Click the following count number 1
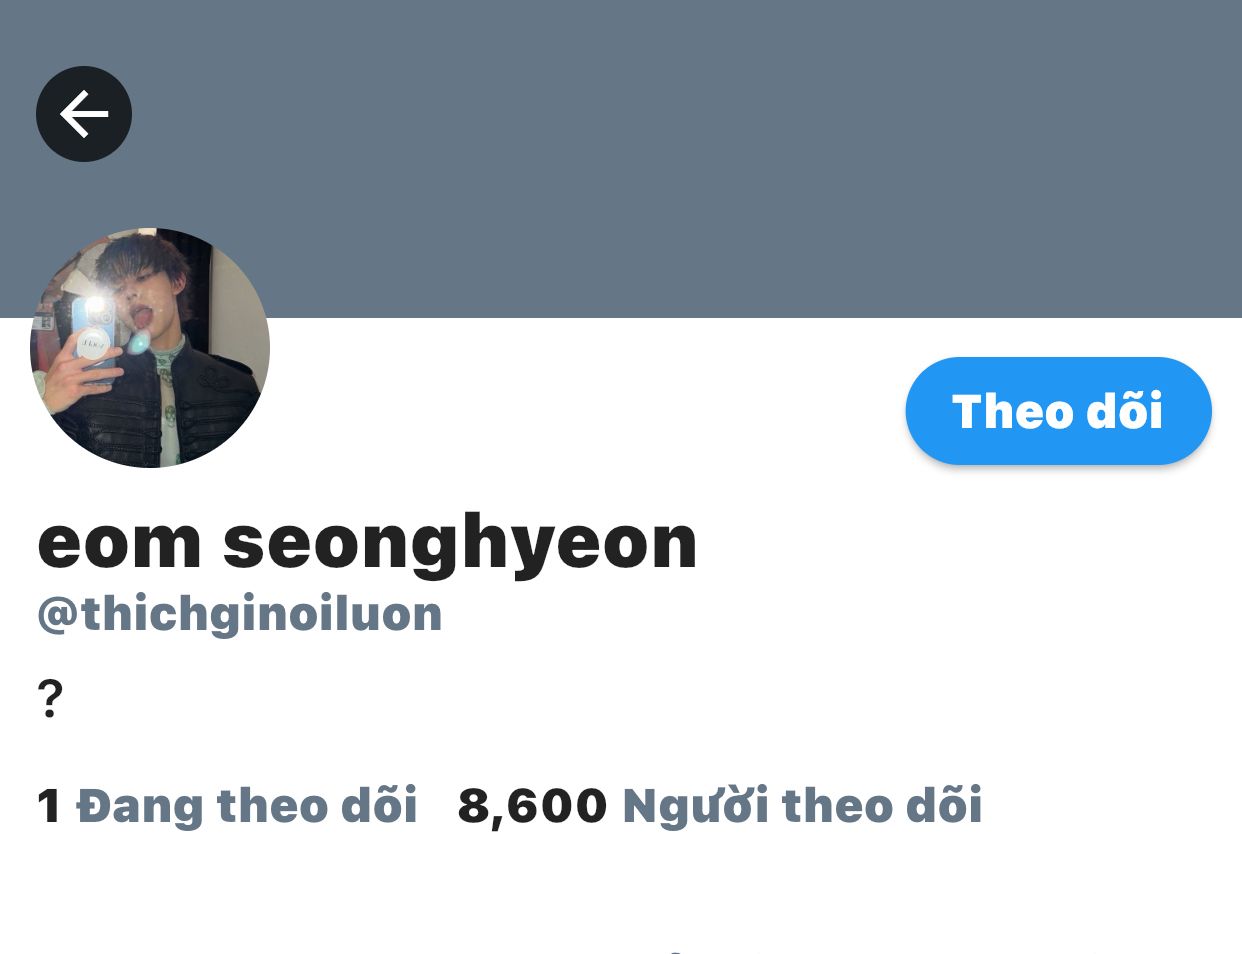 [x=49, y=806]
